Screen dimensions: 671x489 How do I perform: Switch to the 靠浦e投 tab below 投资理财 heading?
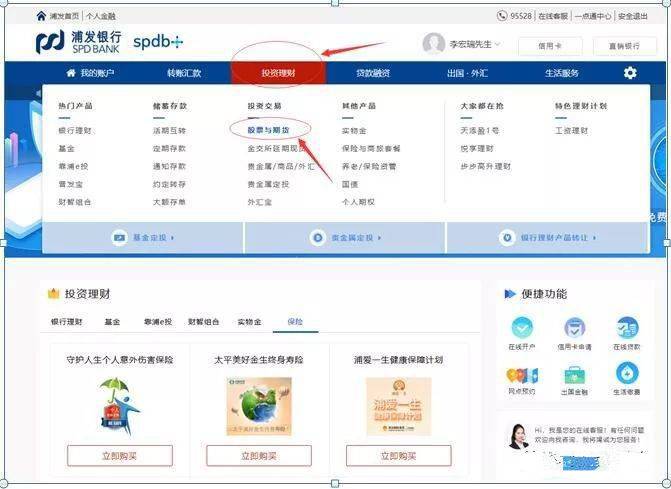pyautogui.click(x=158, y=321)
